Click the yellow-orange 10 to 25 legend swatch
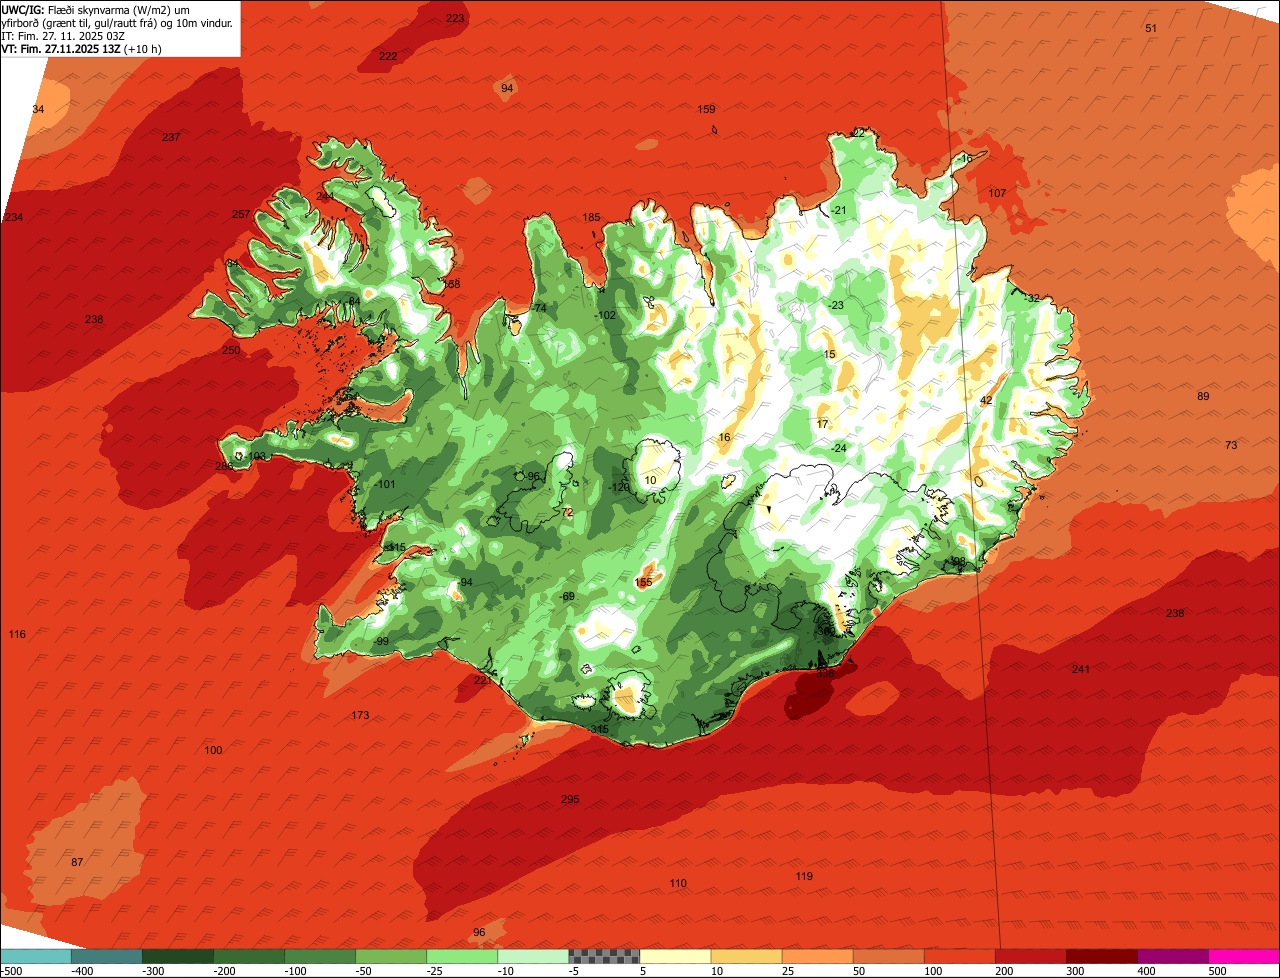The height and width of the screenshot is (978, 1280). [x=746, y=956]
